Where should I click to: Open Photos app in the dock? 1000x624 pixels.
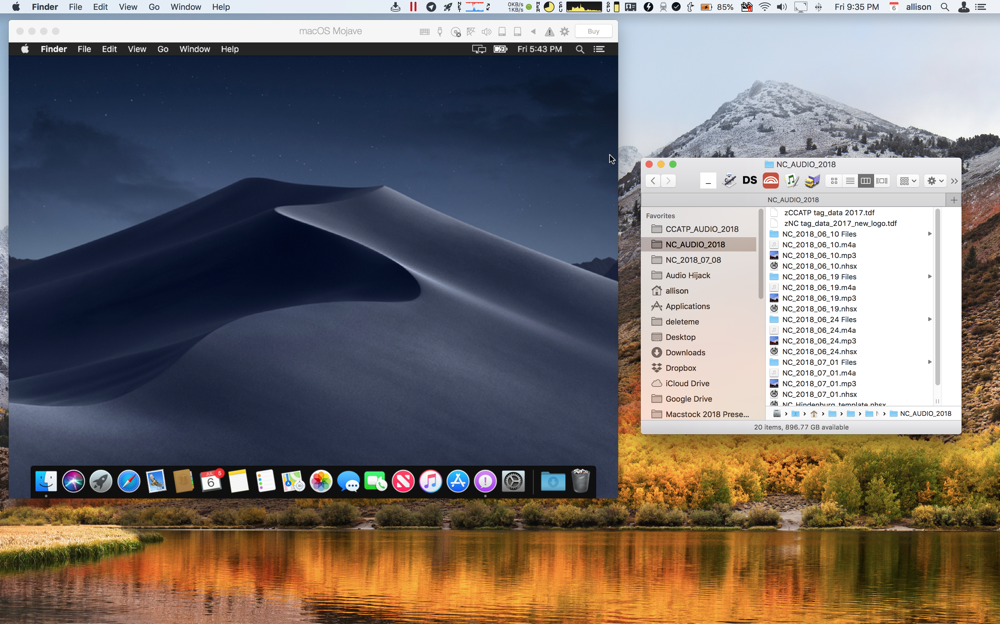(x=321, y=481)
